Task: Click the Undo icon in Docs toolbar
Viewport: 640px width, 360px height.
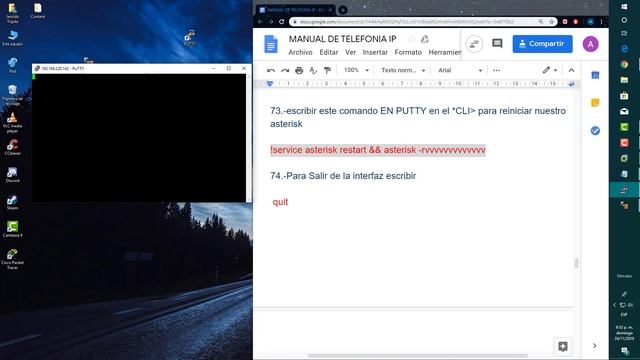Action: [x=271, y=70]
